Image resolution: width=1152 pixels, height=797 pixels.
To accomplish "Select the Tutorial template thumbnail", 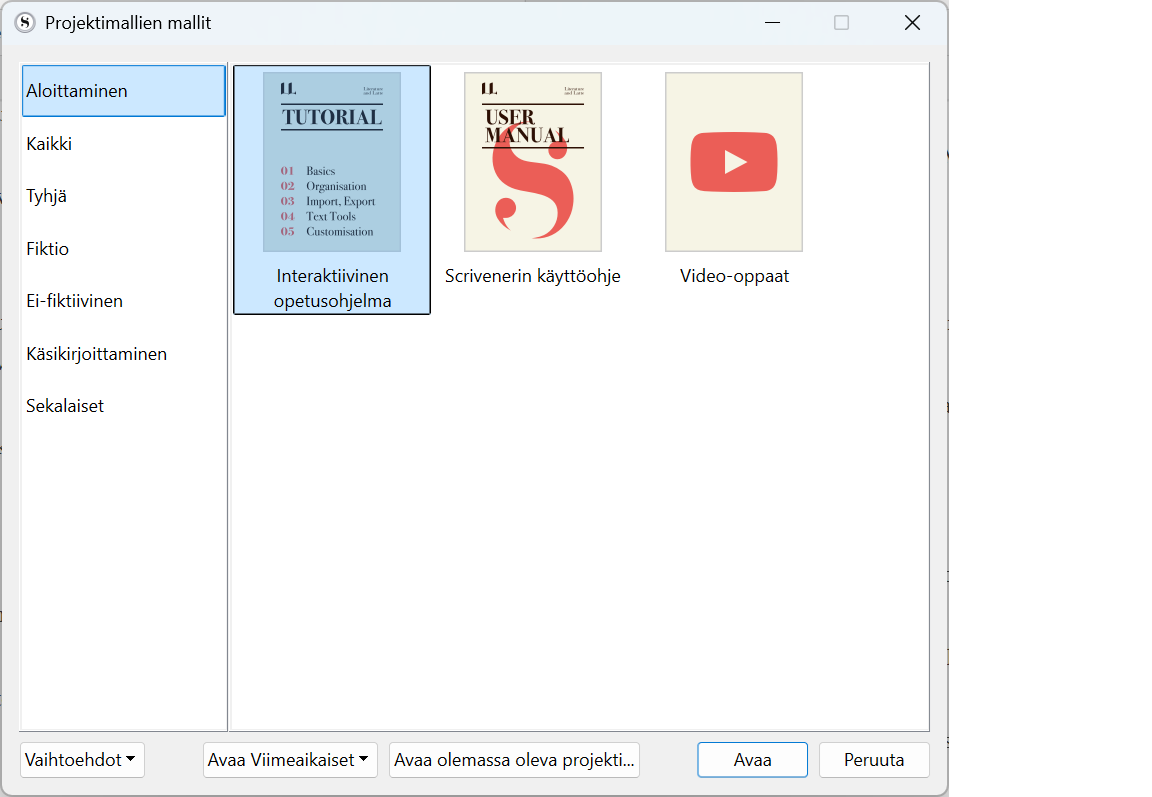I will 332,162.
